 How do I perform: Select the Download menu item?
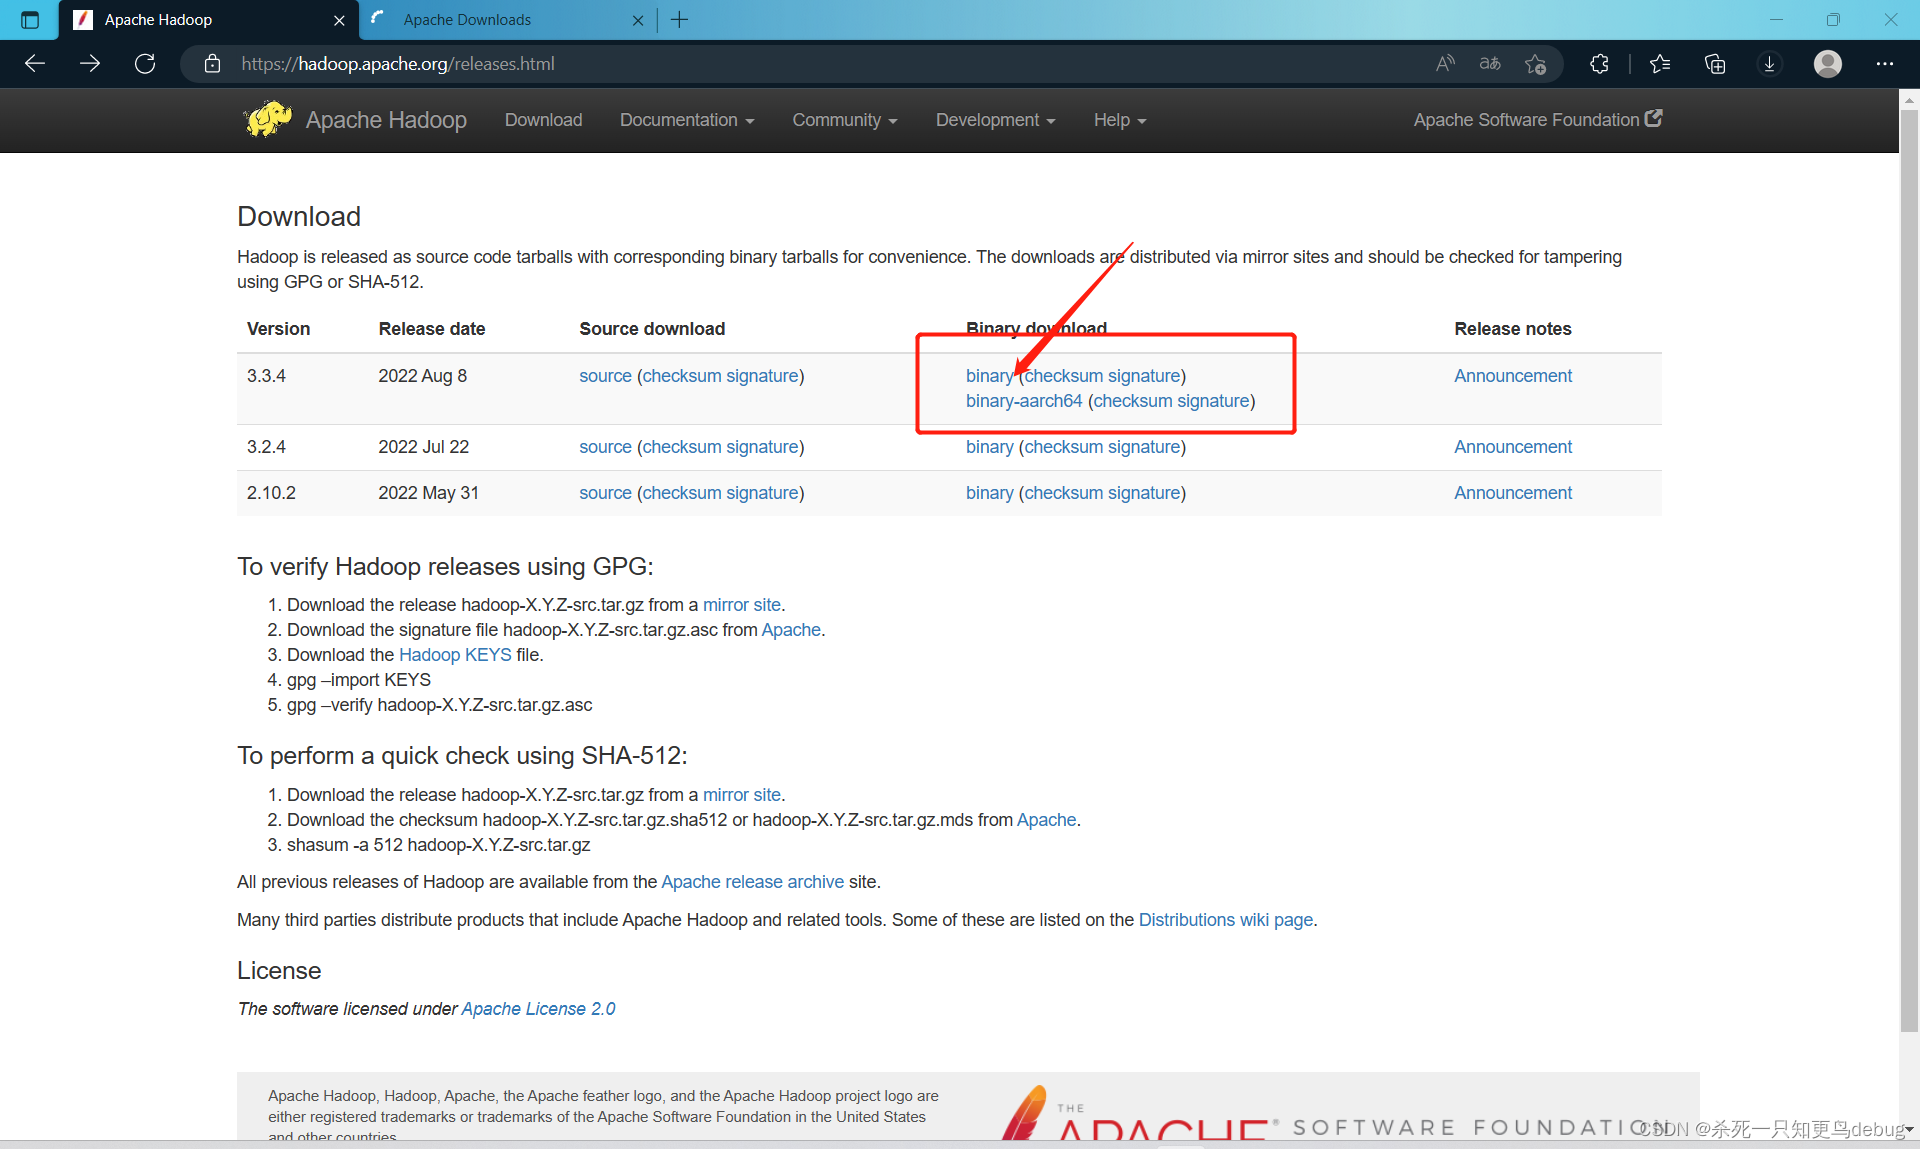(x=543, y=120)
